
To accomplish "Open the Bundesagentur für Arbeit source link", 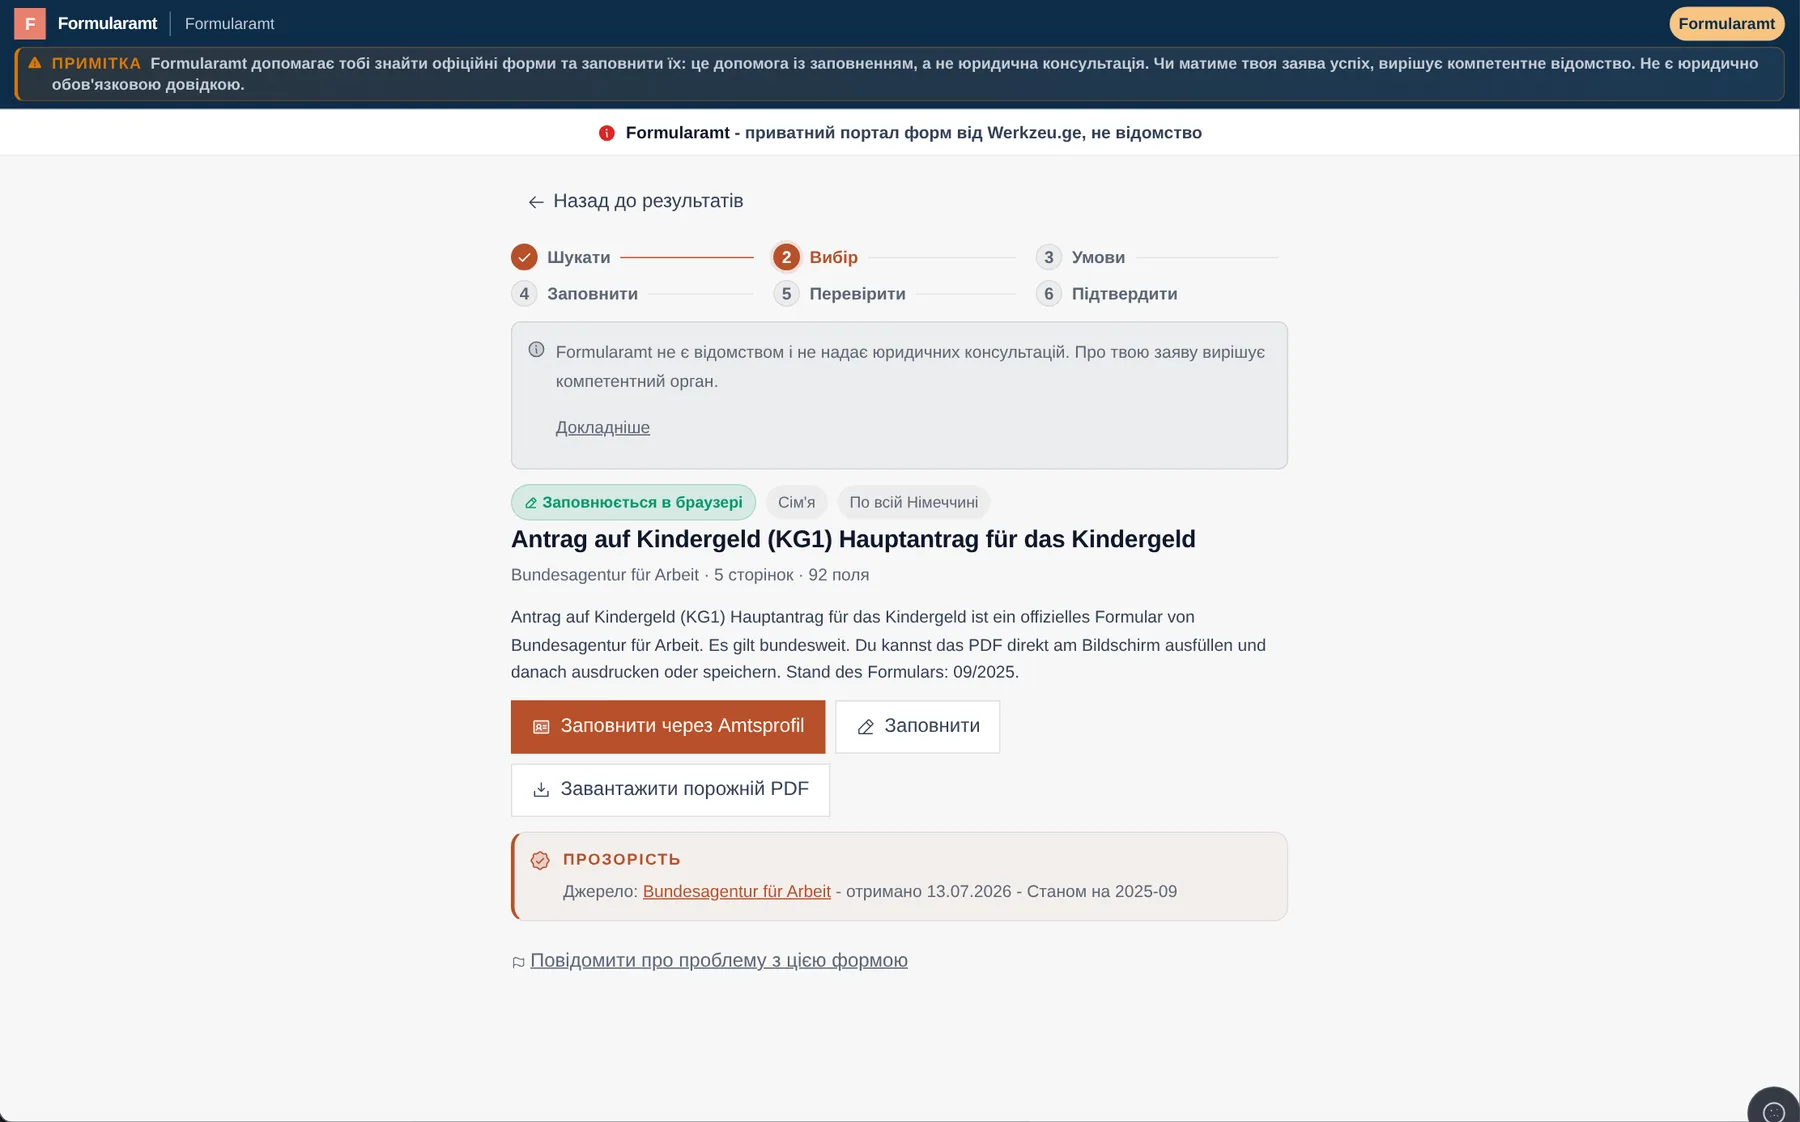I will 737,891.
